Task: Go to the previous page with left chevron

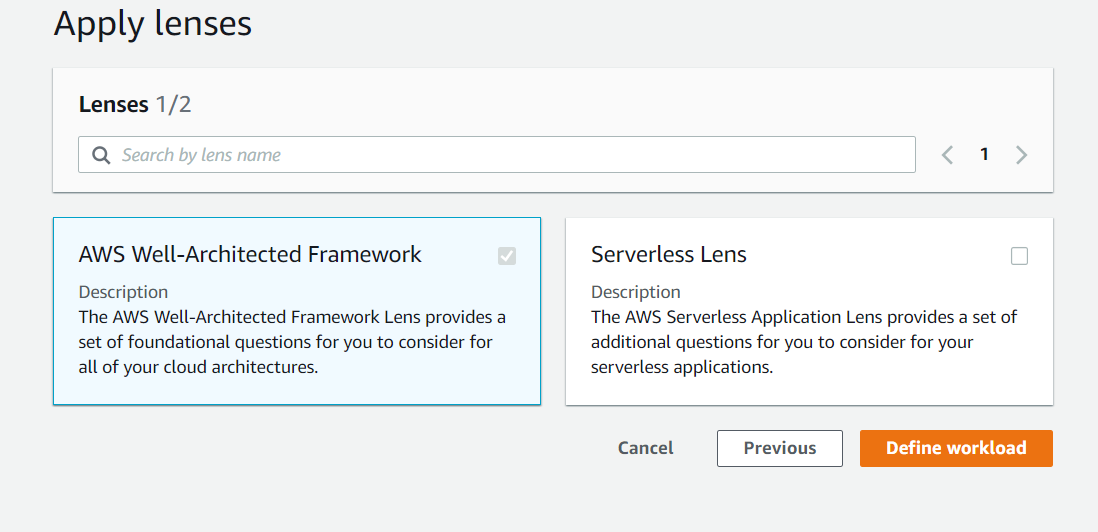Action: click(947, 155)
